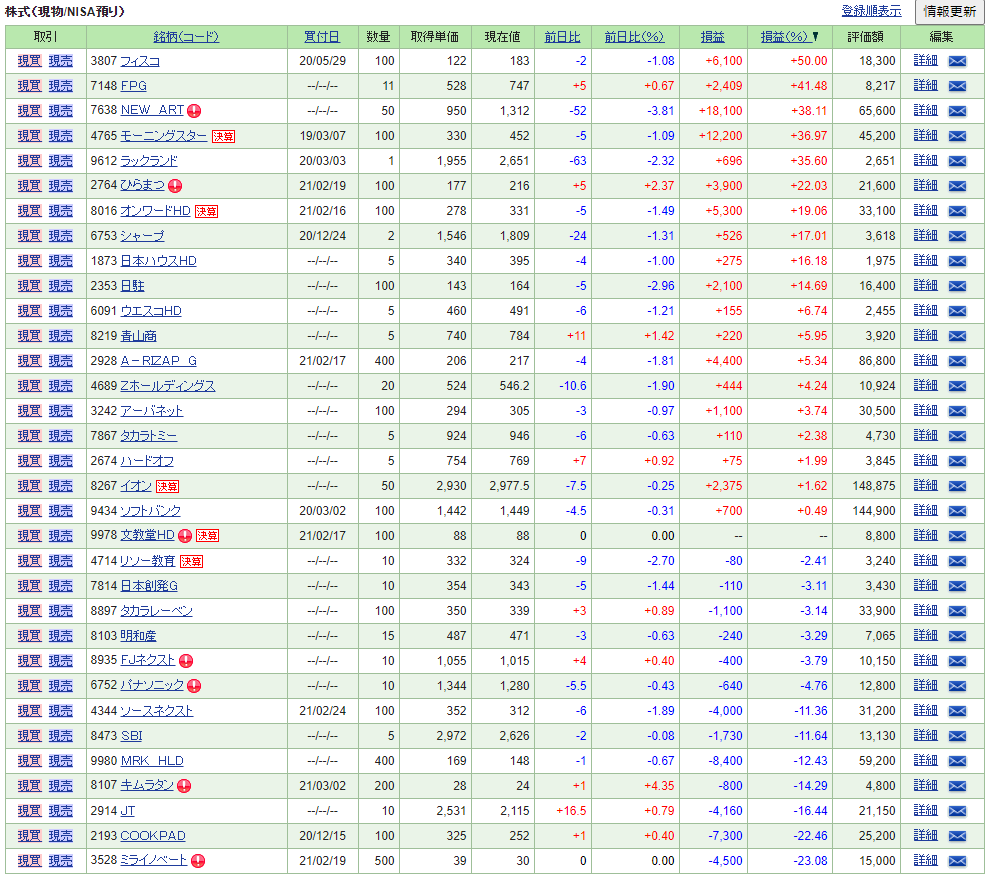Open the A－RIZAP G stock link

pos(159,361)
